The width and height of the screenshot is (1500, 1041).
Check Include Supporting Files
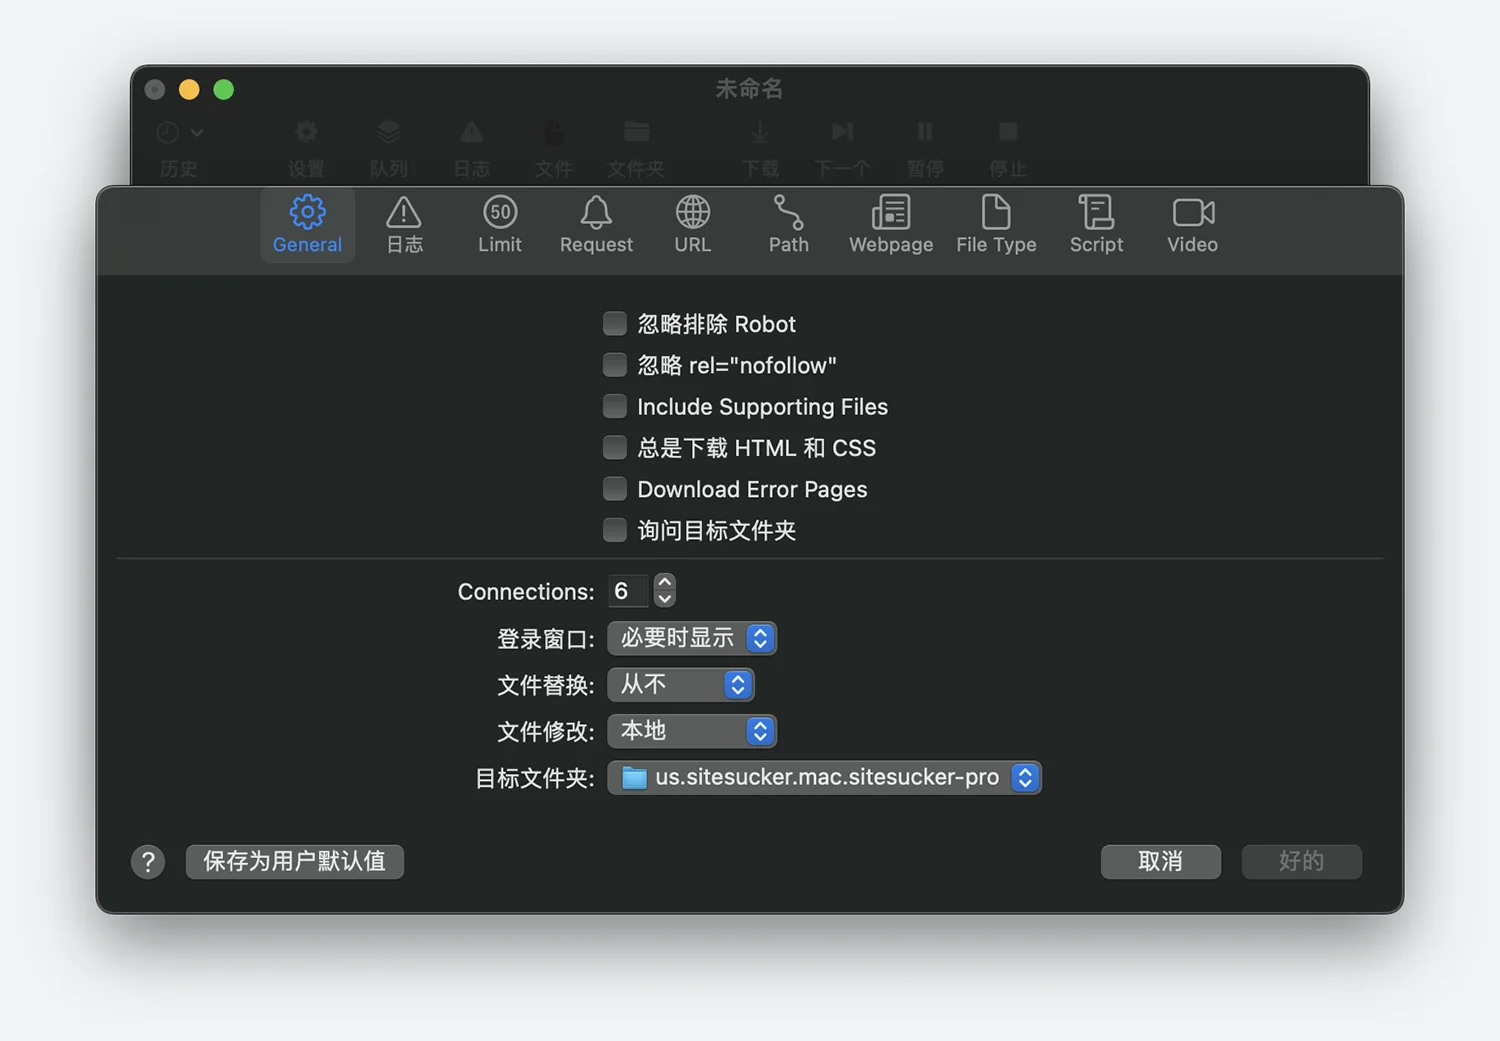coord(615,406)
